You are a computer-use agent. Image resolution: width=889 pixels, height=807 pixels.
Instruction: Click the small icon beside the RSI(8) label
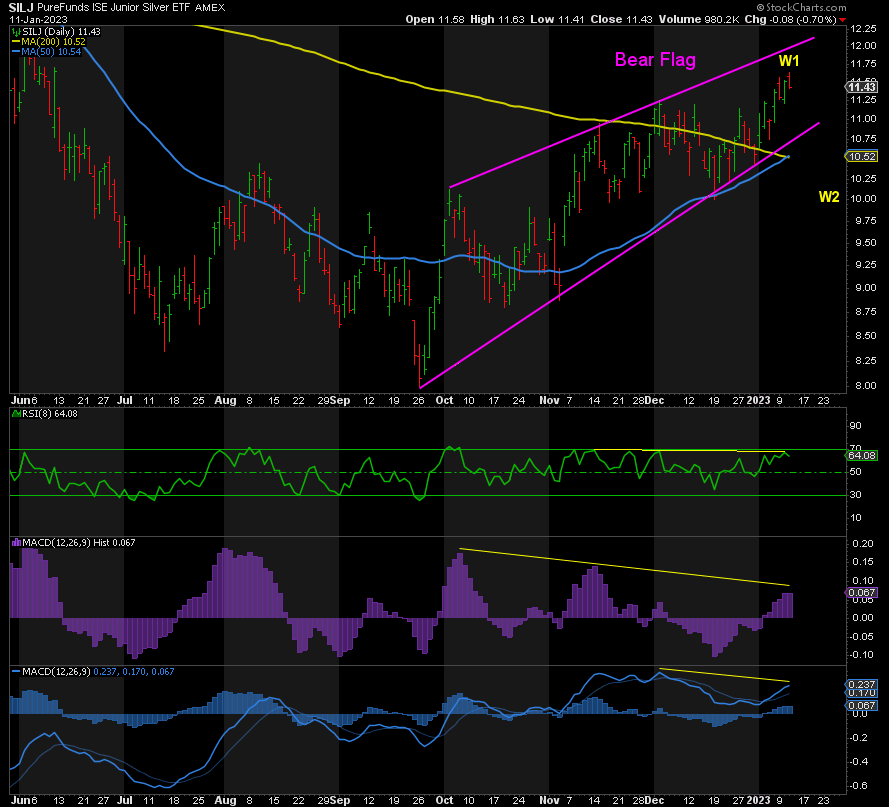click(x=16, y=414)
